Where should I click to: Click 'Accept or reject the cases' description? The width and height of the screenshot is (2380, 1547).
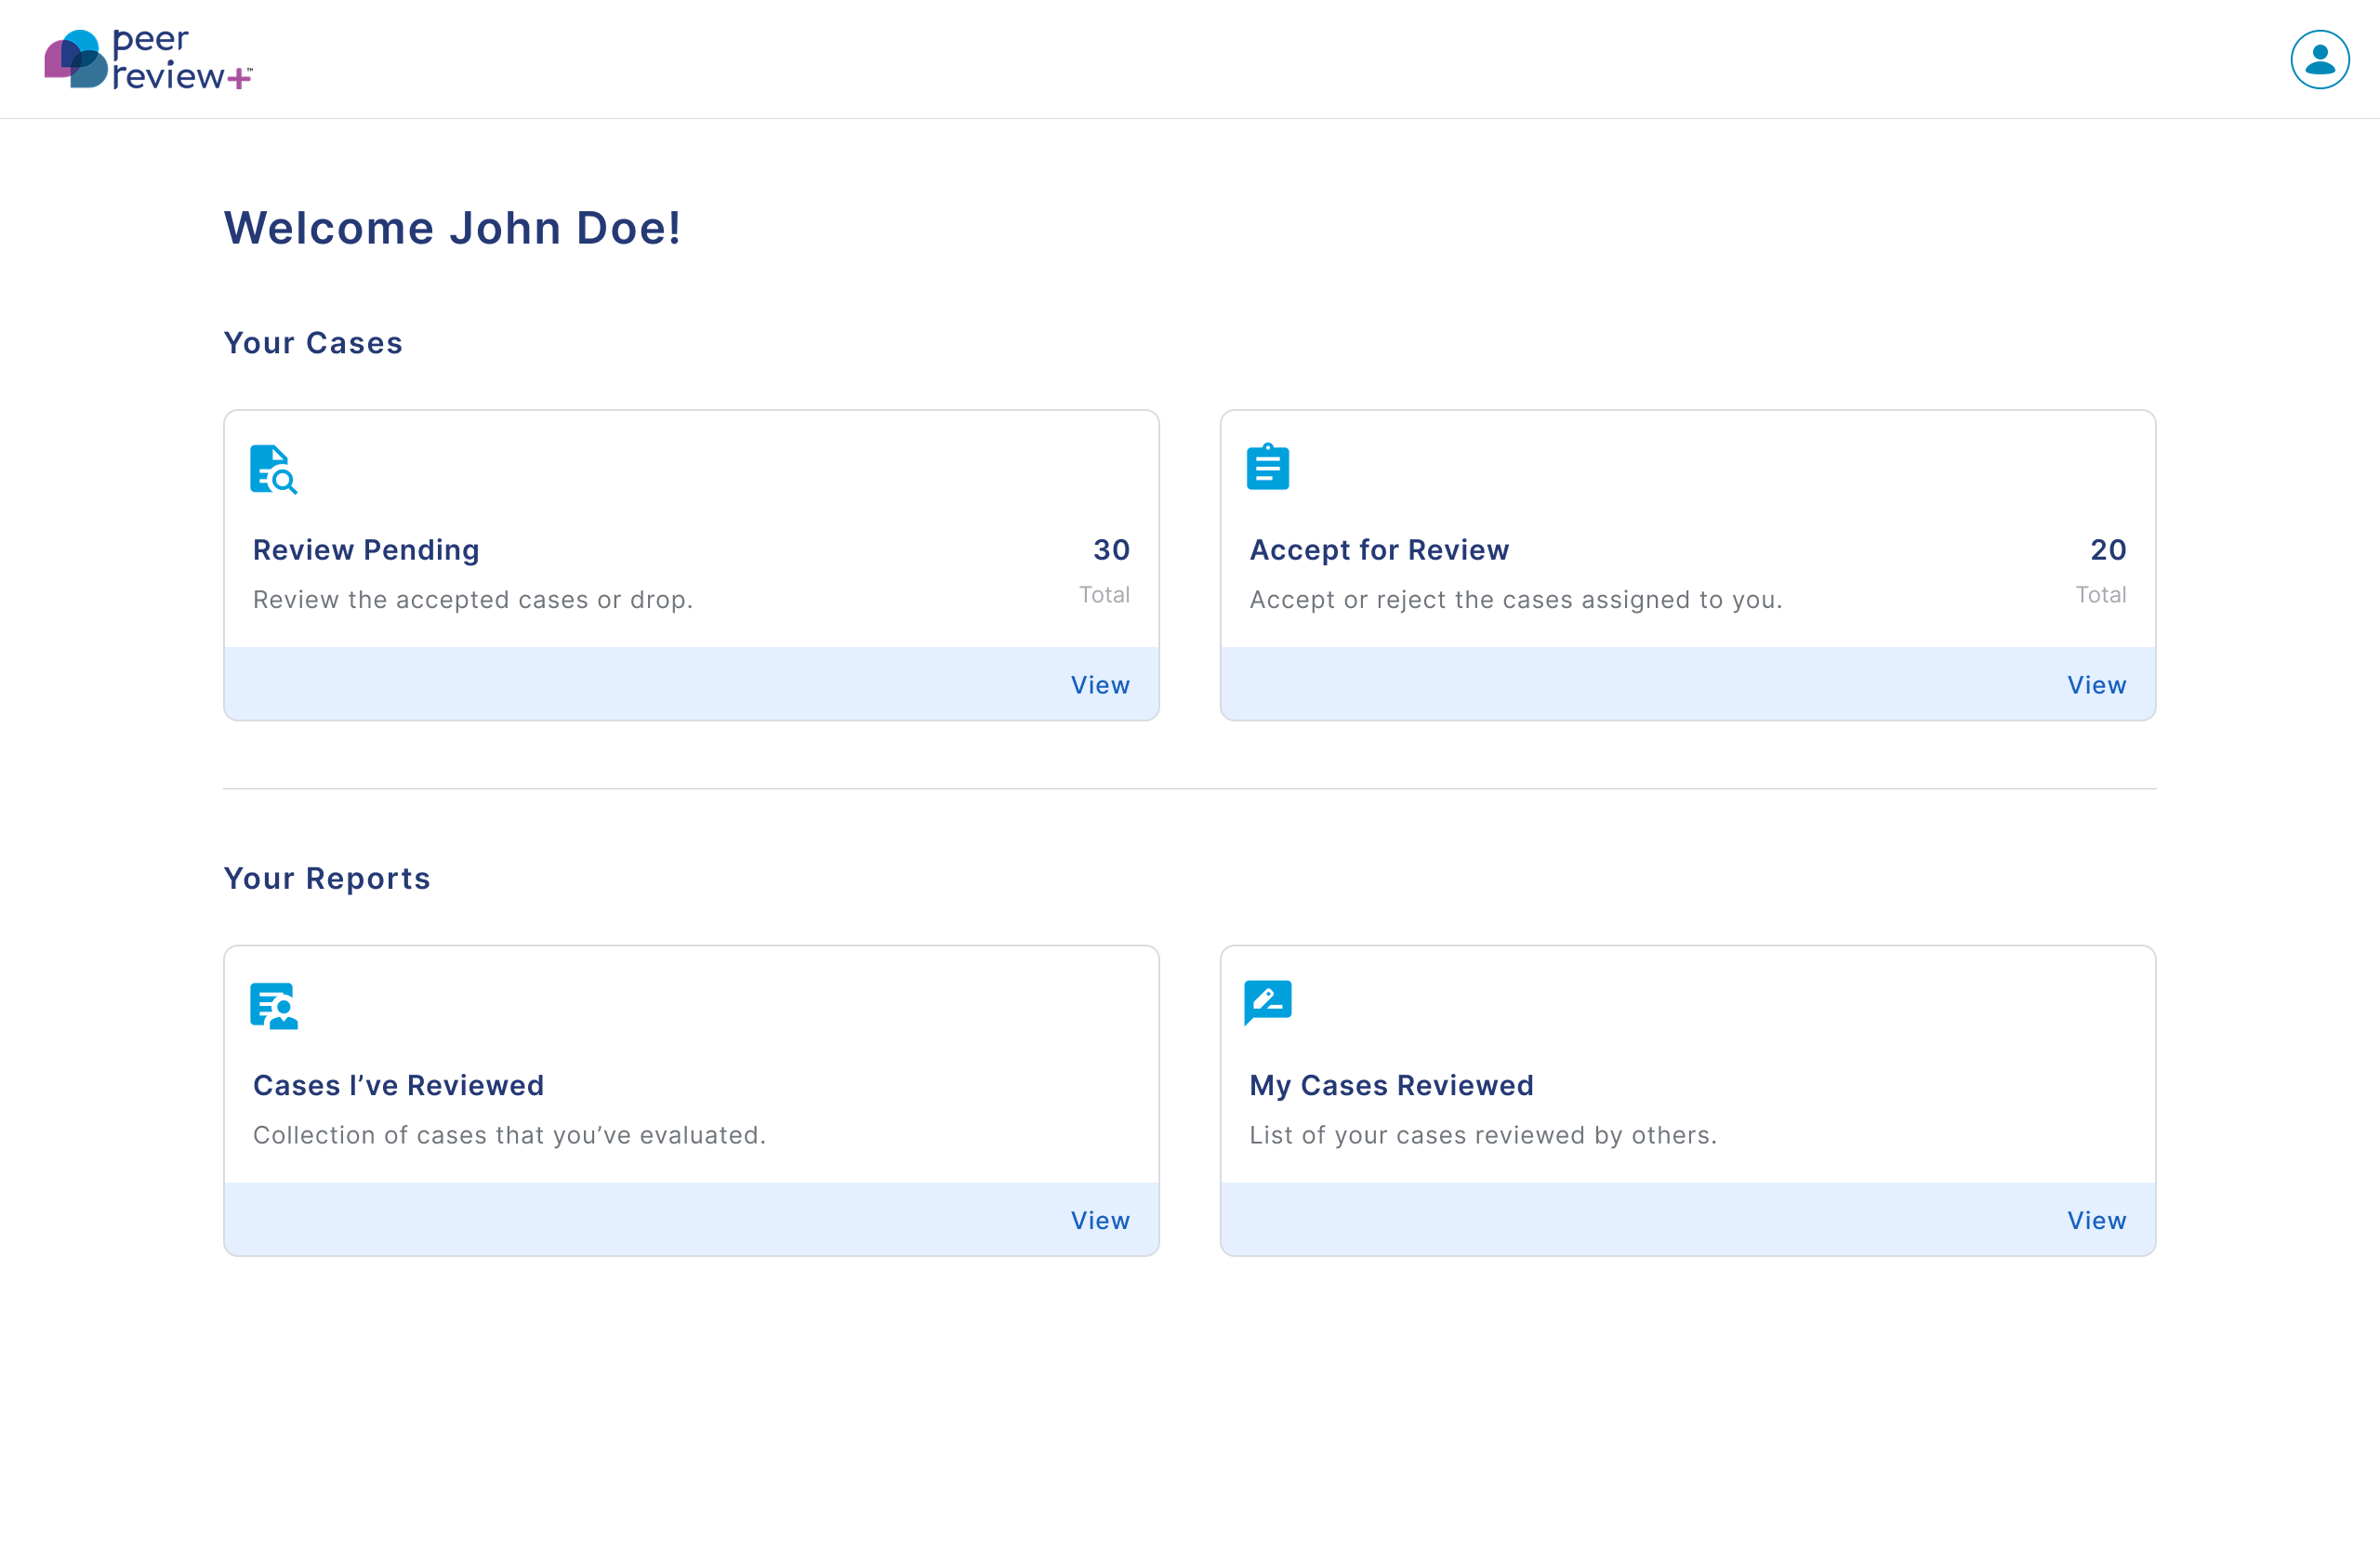pyautogui.click(x=1515, y=600)
